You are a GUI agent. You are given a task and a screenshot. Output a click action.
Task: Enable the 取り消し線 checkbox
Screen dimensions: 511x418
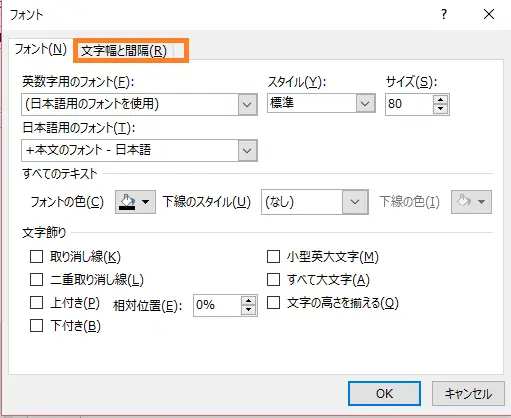[x=36, y=257]
